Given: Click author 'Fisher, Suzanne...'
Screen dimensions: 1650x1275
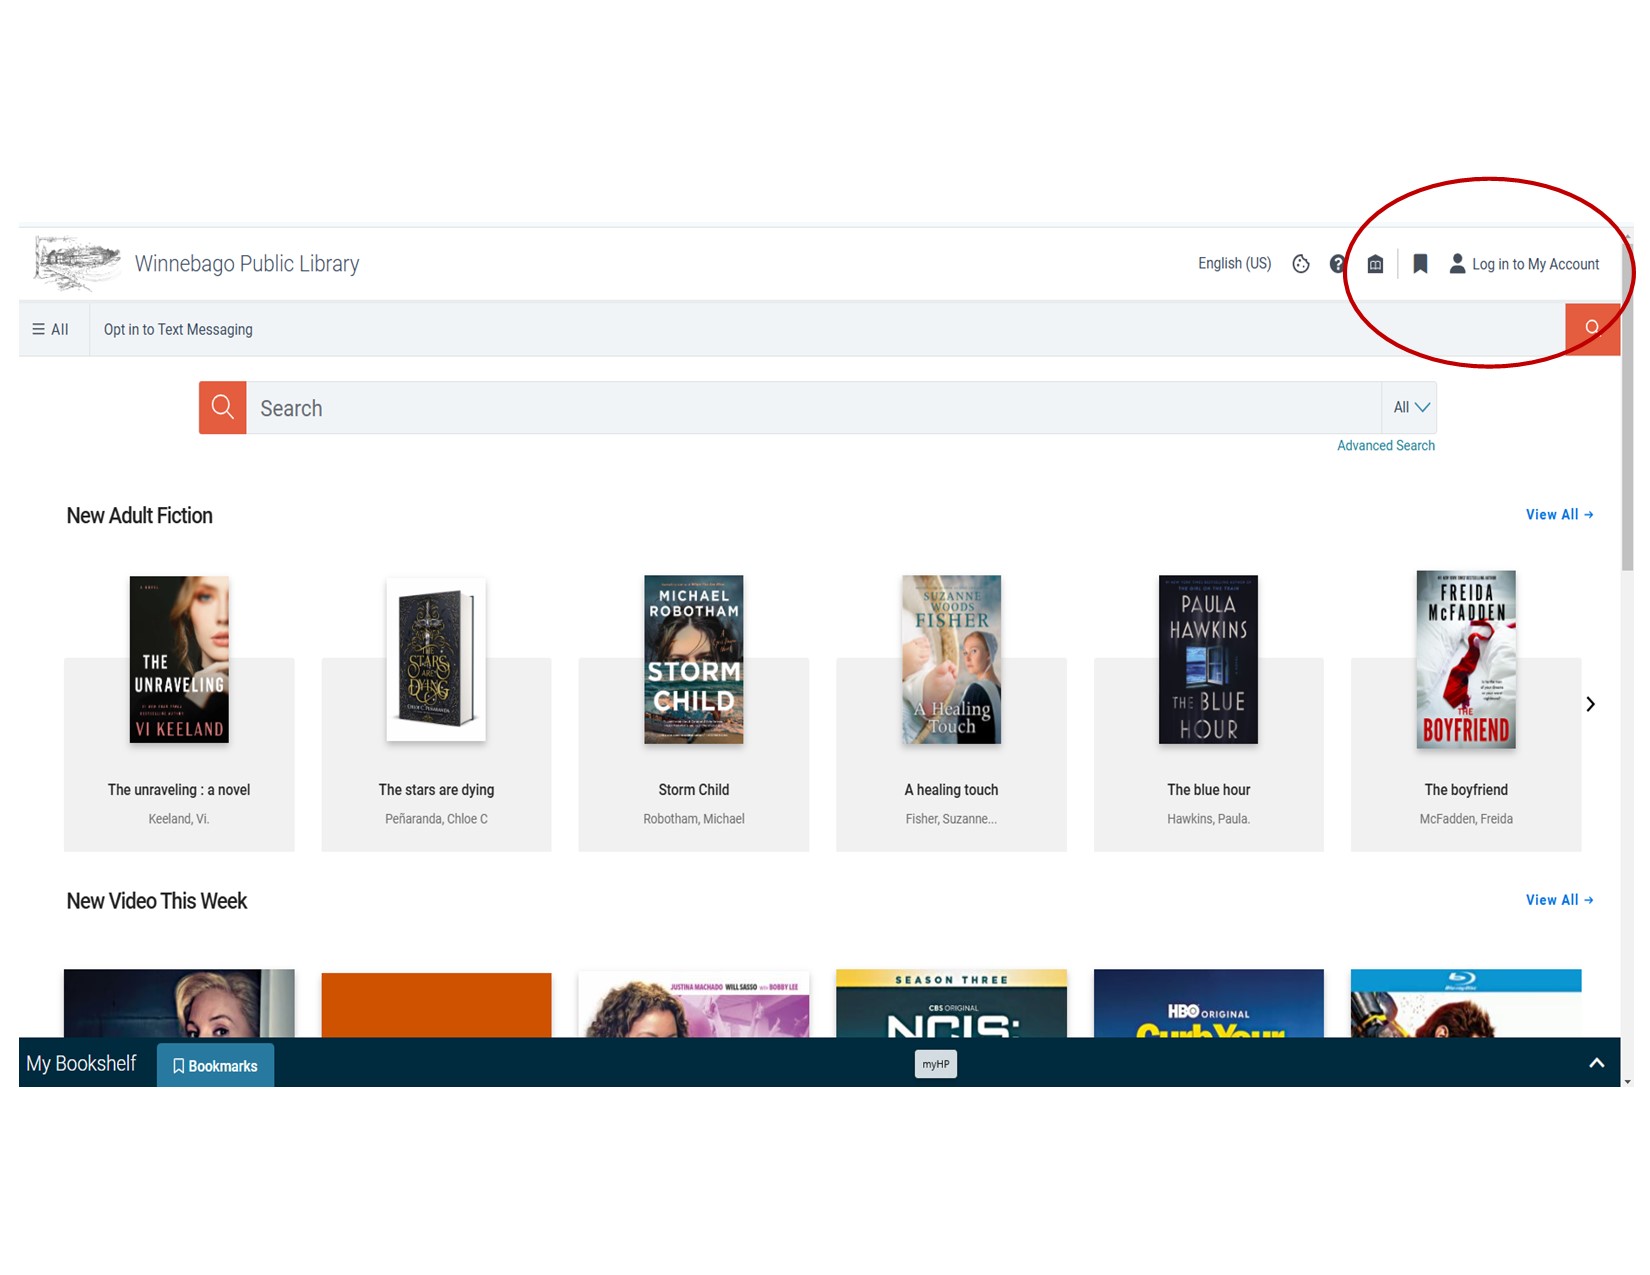Looking at the screenshot, I should click(x=951, y=819).
